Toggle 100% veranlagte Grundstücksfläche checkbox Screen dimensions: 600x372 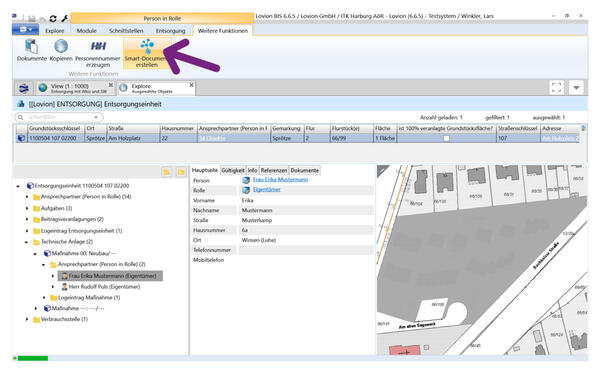click(446, 138)
